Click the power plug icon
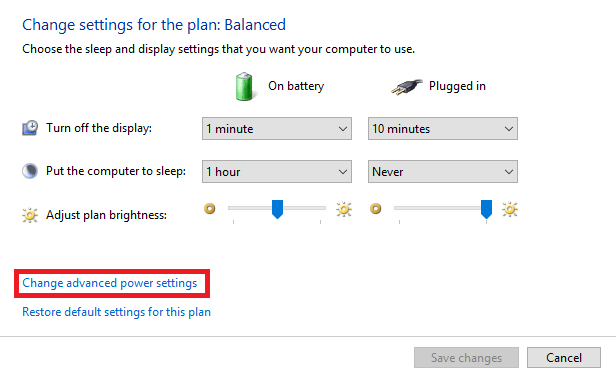Image resolution: width=616 pixels, height=385 pixels. tap(407, 86)
